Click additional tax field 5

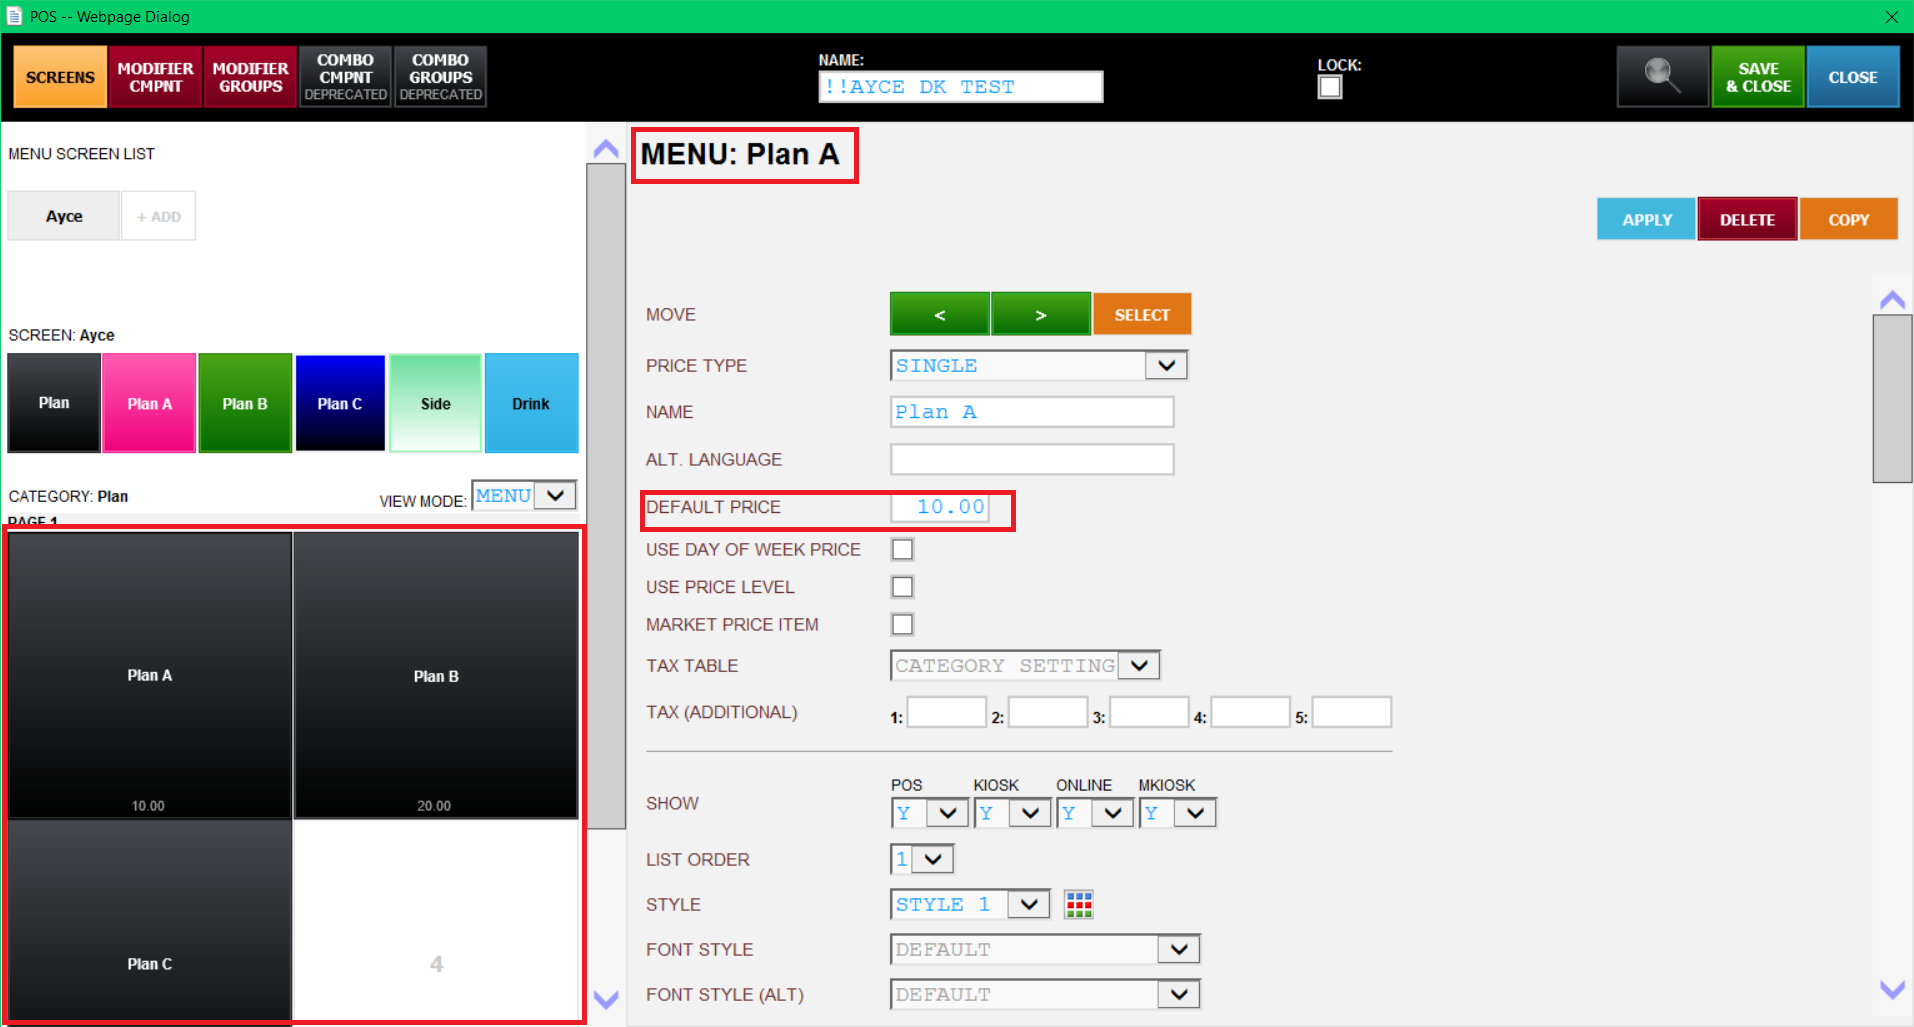pyautogui.click(x=1351, y=712)
